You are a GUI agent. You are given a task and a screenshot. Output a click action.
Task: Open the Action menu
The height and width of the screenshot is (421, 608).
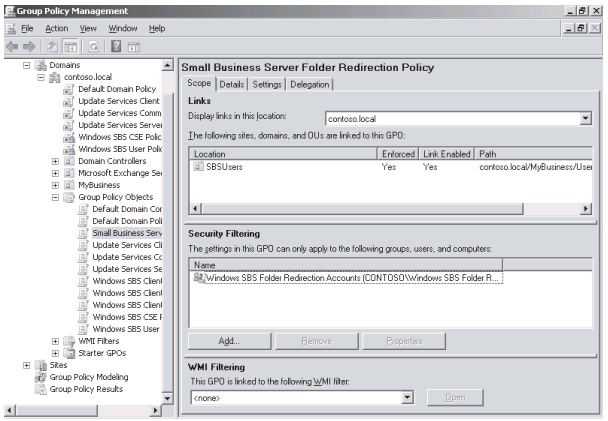pyautogui.click(x=57, y=28)
